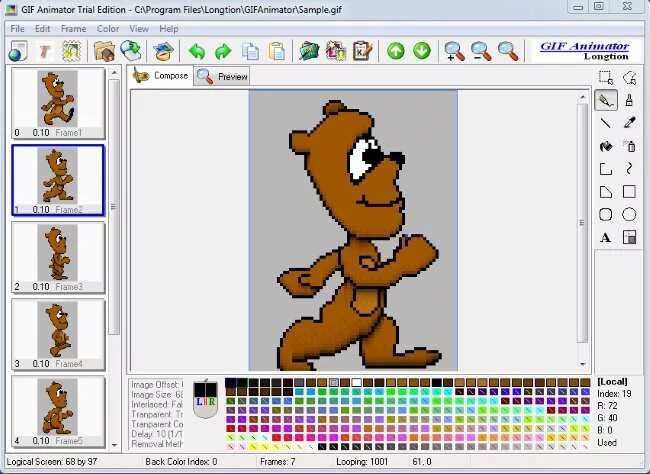Click frame list scrollbar down arrow
The image size is (650, 474).
pos(114,445)
